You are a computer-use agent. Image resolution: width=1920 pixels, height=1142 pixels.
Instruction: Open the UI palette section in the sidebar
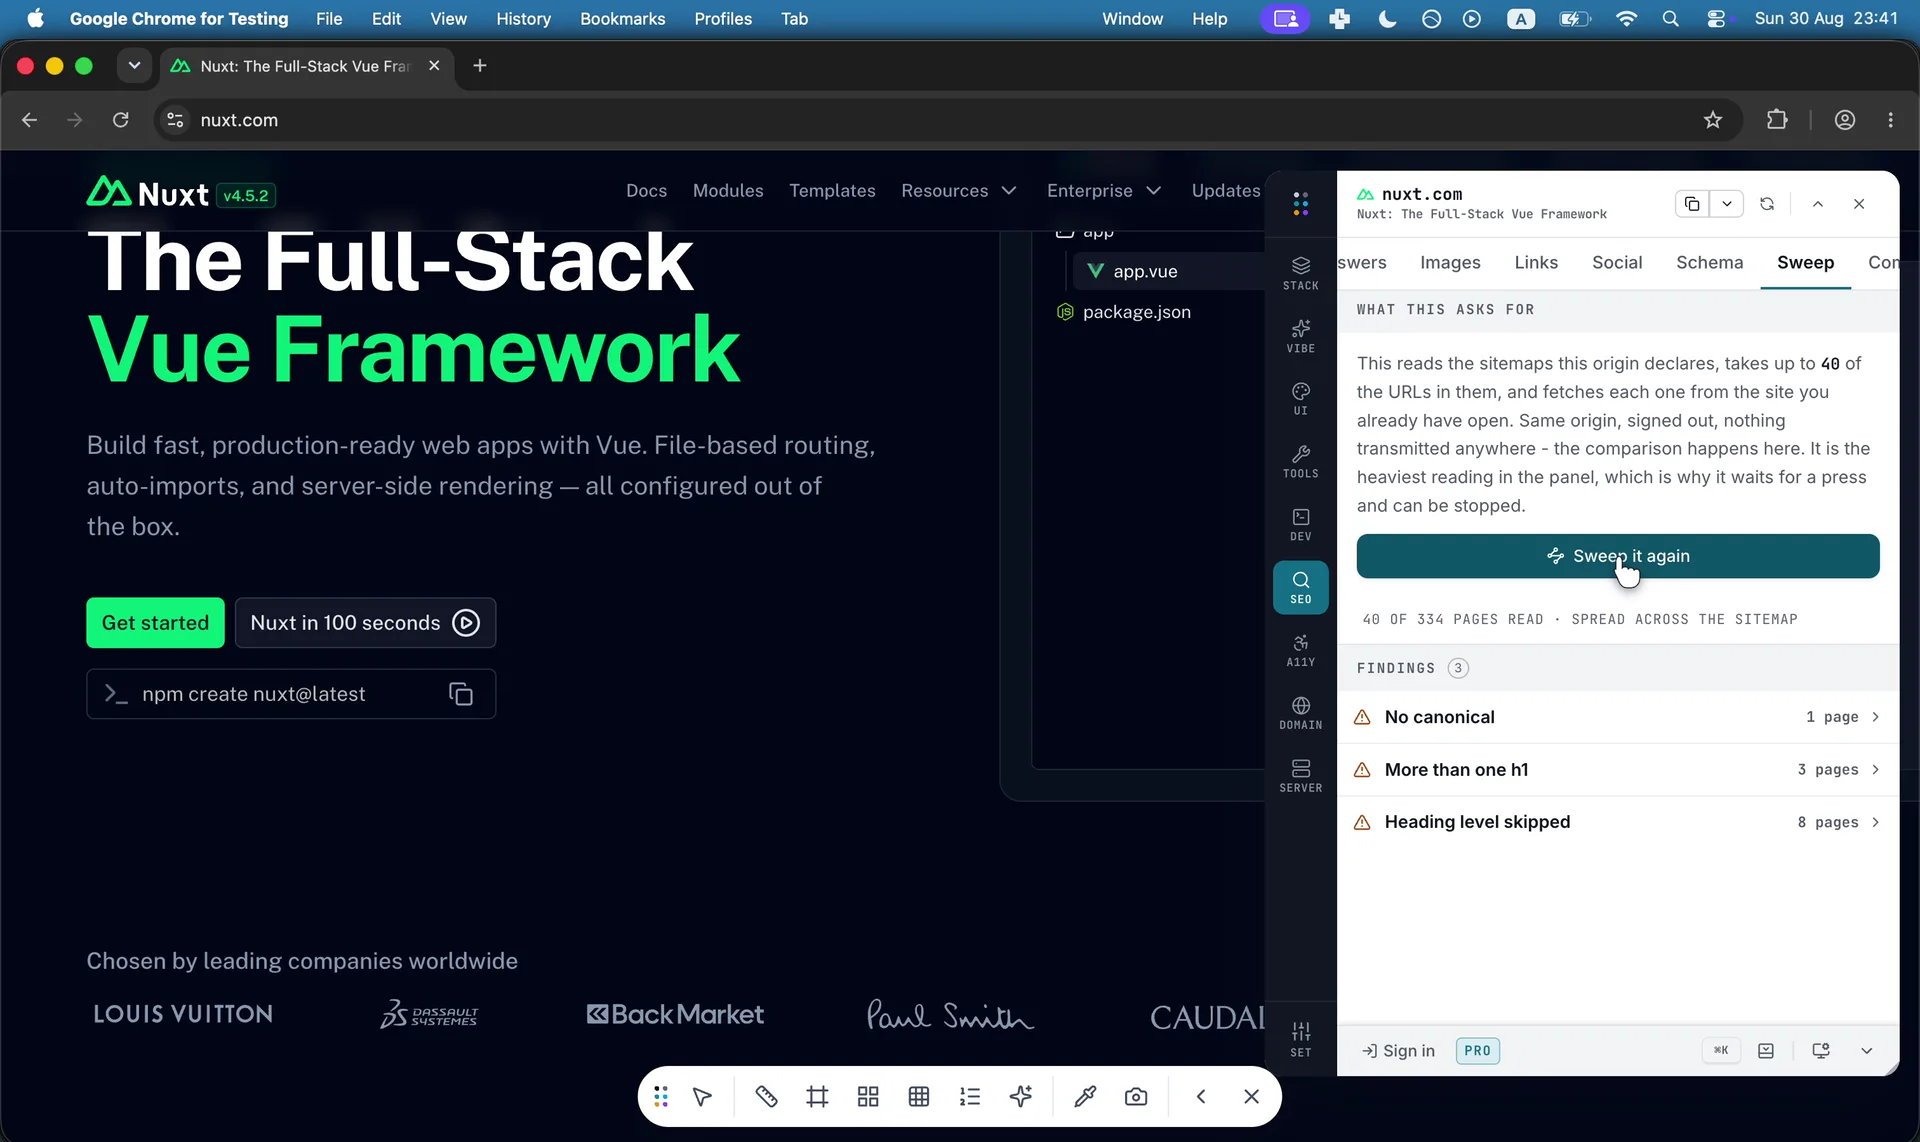coord(1300,398)
